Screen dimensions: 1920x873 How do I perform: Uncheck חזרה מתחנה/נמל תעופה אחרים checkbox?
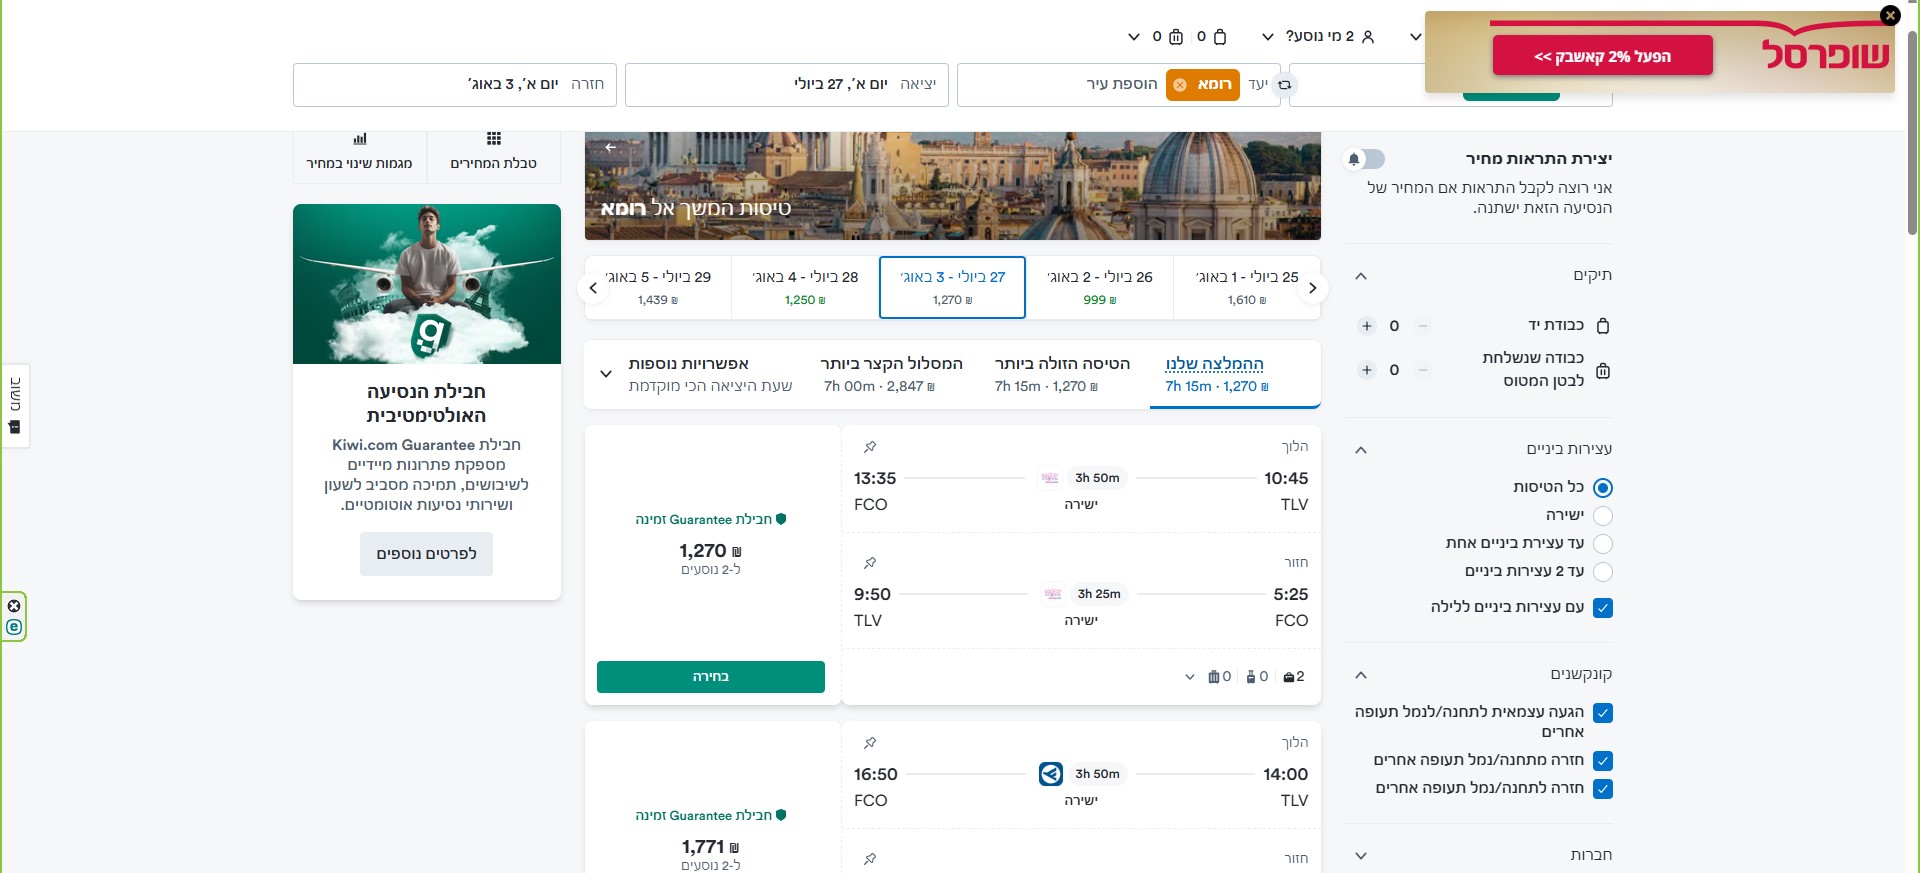pyautogui.click(x=1603, y=761)
